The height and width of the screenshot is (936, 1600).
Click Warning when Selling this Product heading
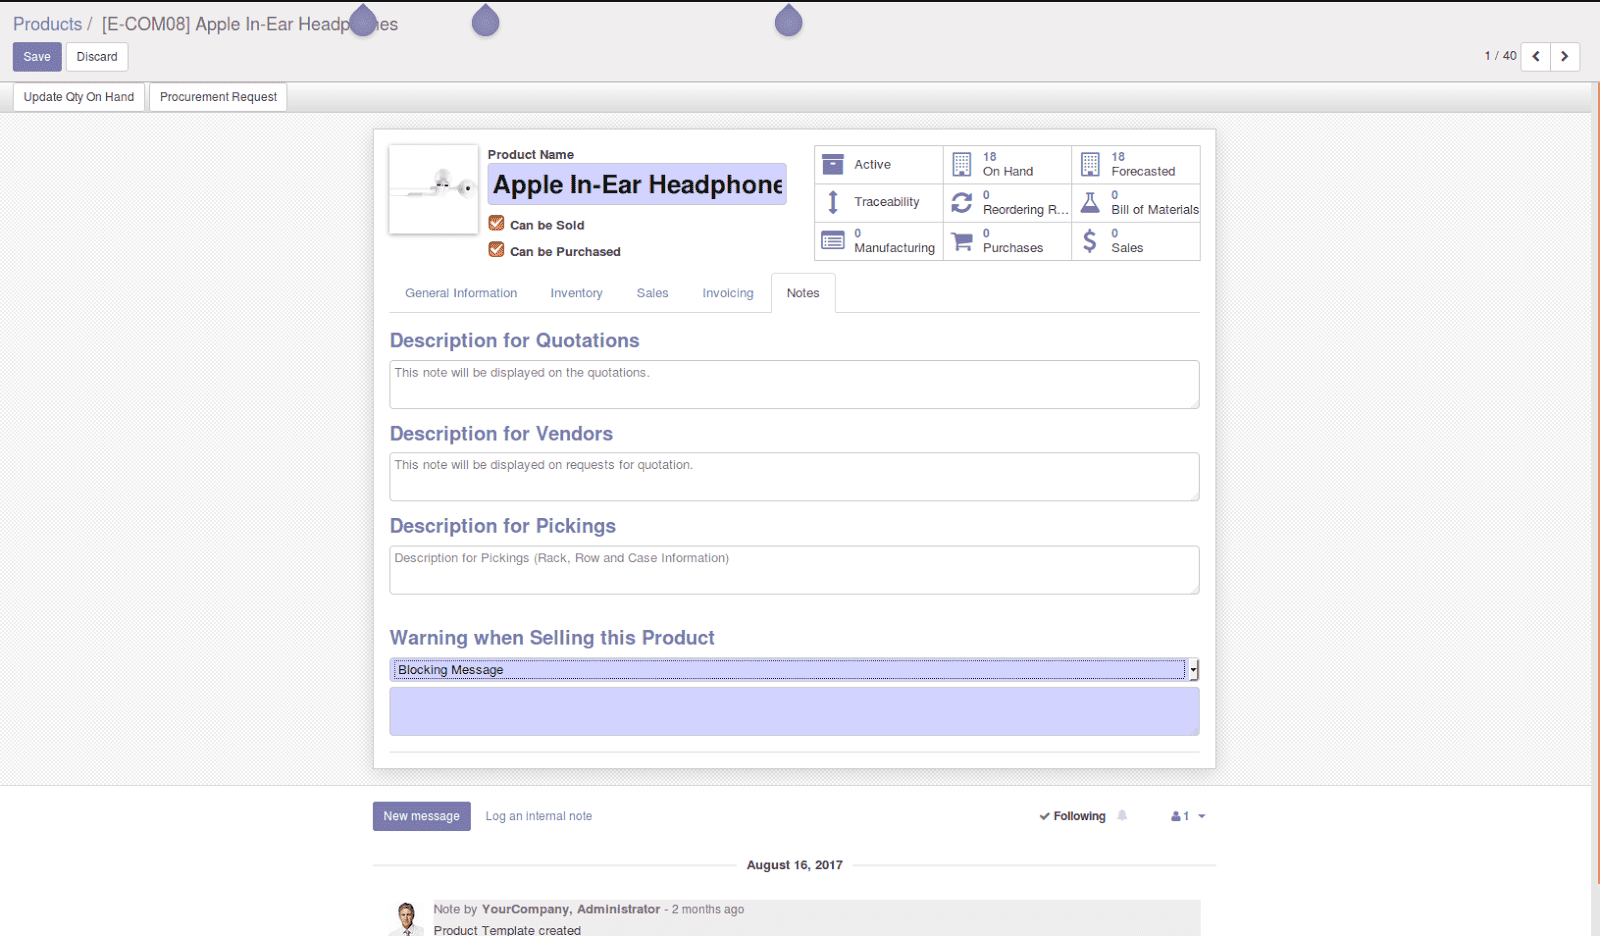(552, 638)
